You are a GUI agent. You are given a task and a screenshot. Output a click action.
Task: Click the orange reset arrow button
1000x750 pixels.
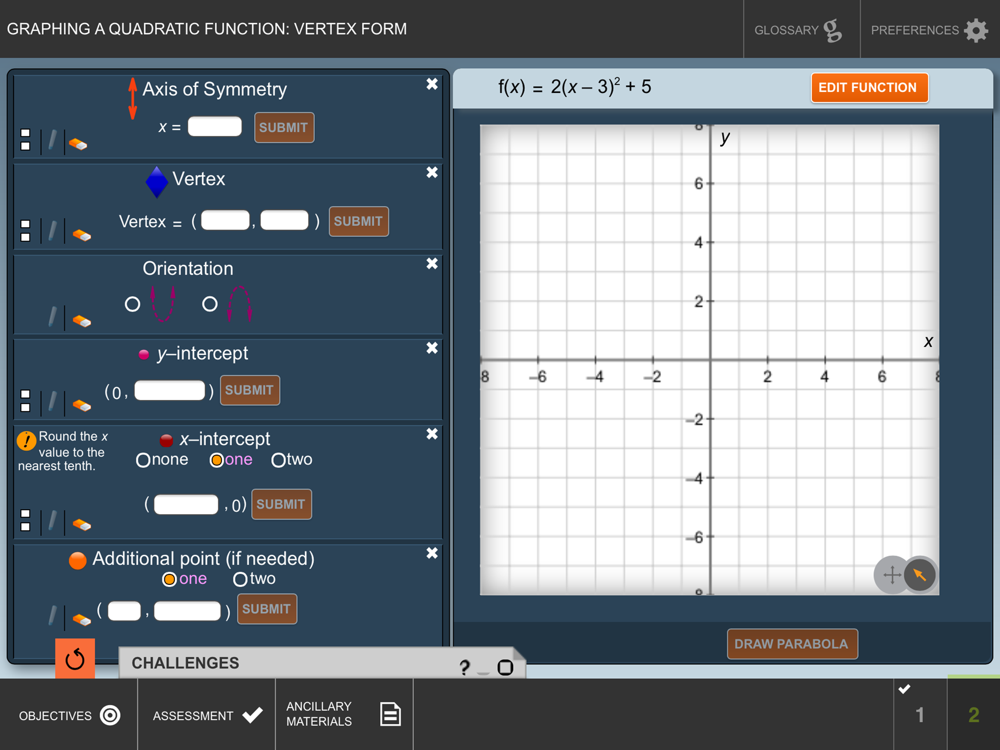75,658
